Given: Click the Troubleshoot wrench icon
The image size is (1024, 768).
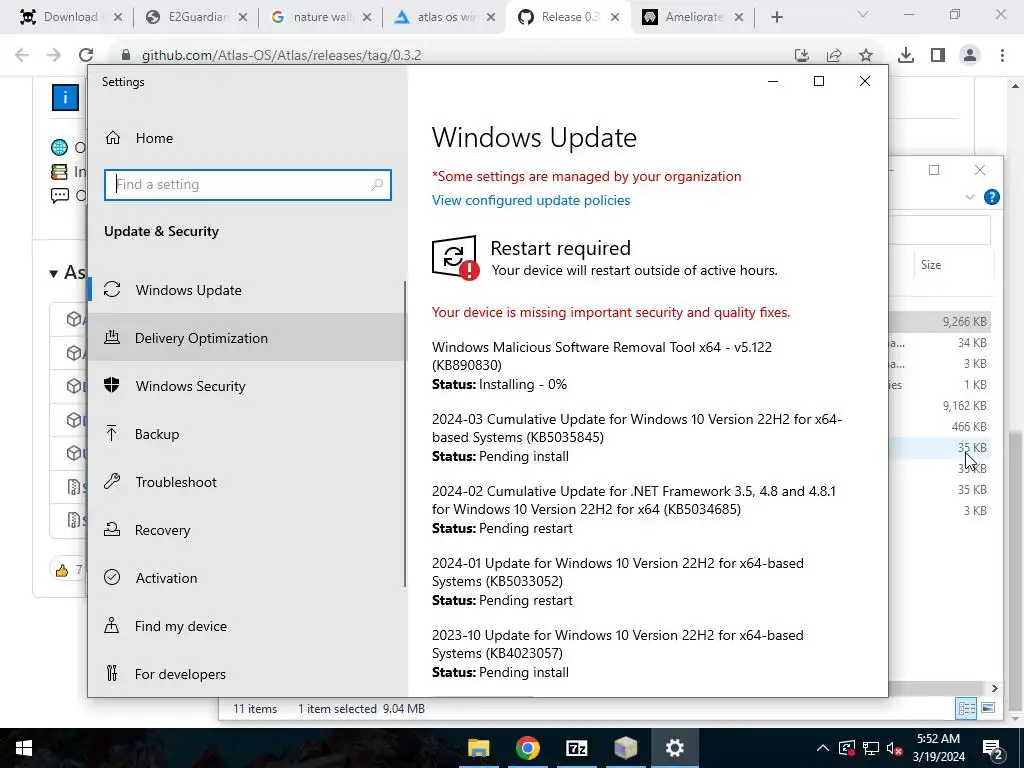Looking at the screenshot, I should [112, 481].
